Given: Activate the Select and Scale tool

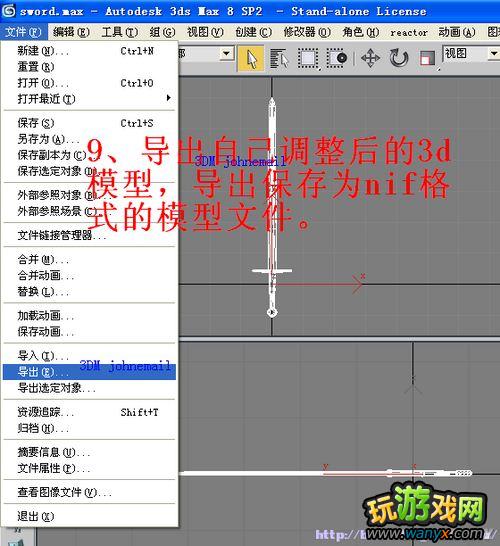Looking at the screenshot, I should 427,58.
